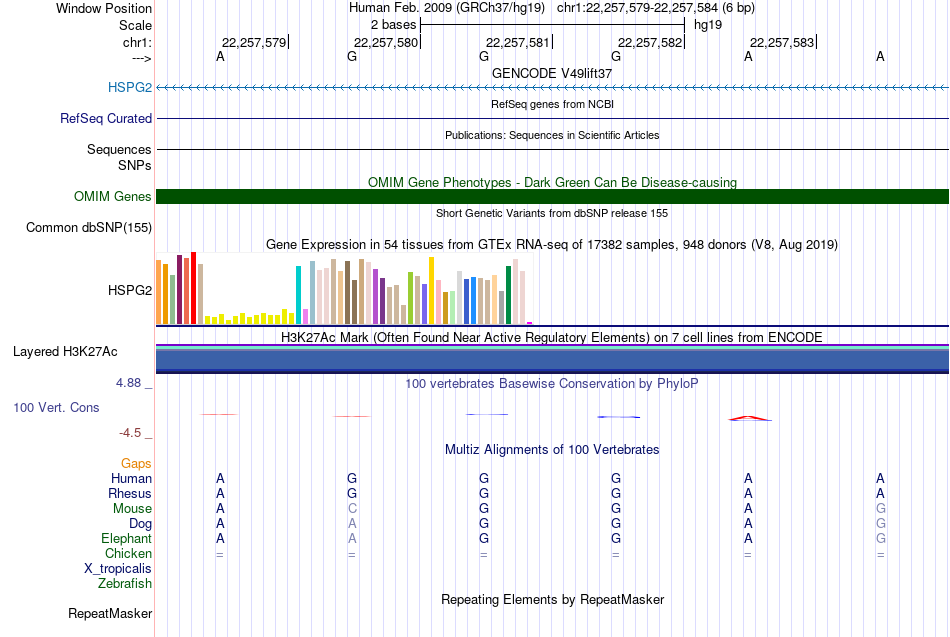Click position label 22,257,581 on ruler
Image resolution: width=950 pixels, height=637 pixels.
pos(518,42)
